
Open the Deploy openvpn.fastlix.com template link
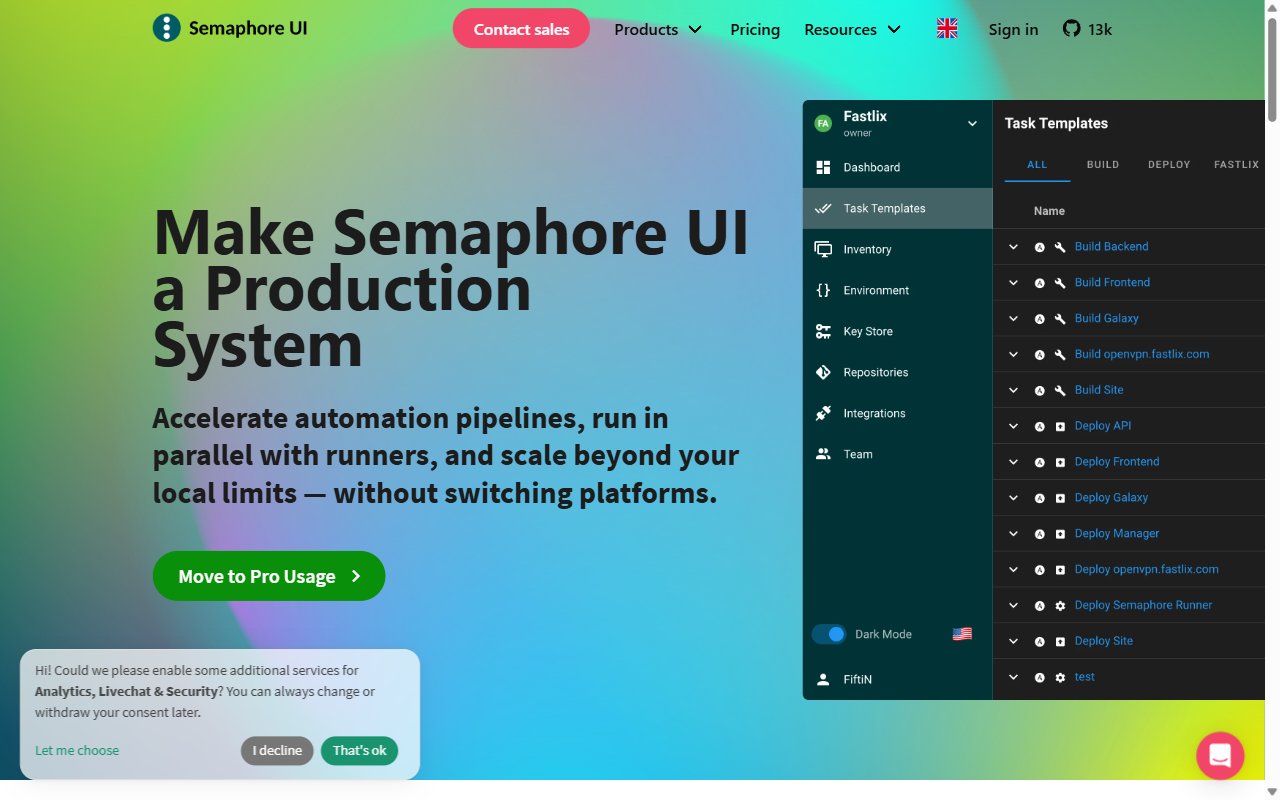(1146, 569)
